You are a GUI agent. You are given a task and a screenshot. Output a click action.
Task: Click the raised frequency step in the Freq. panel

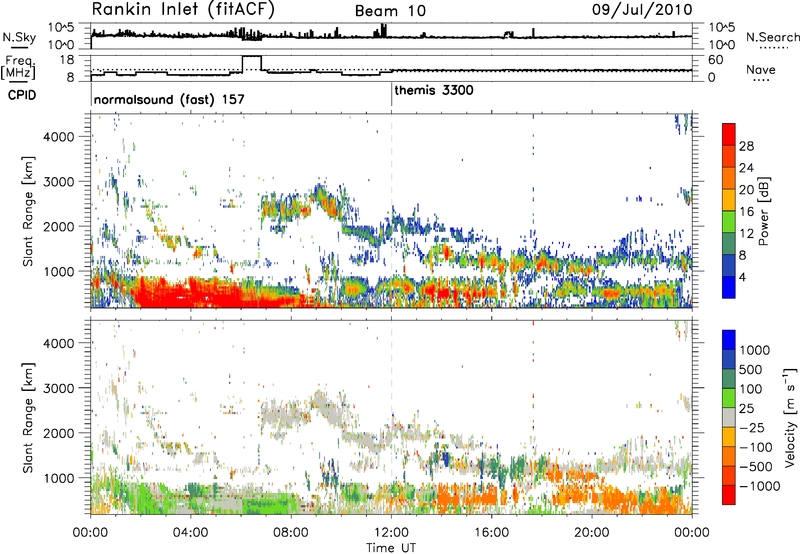(252, 63)
